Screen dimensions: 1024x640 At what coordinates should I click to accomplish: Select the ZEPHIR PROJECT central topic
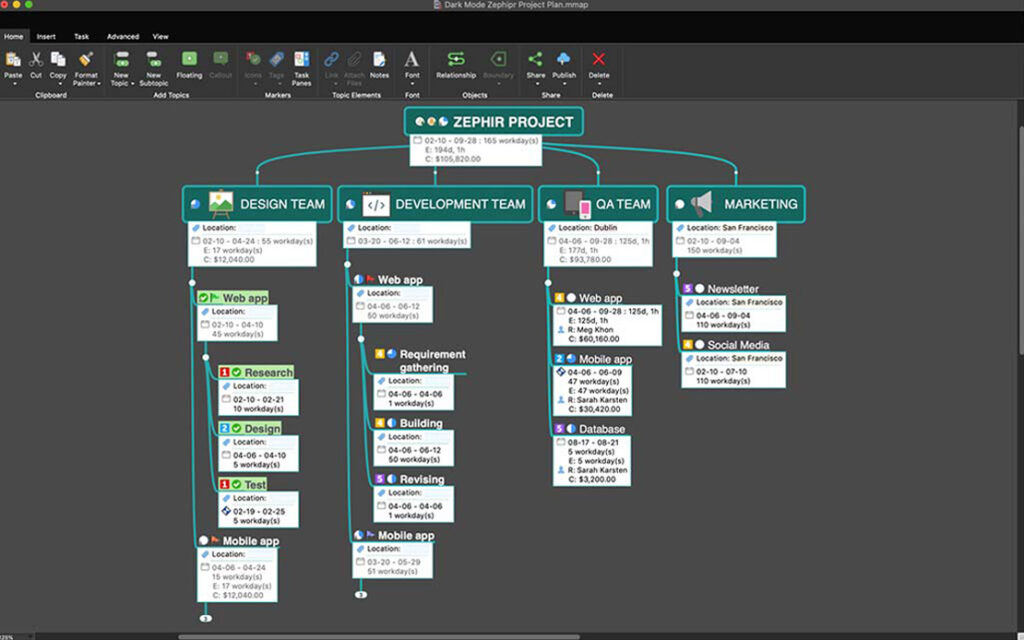click(x=494, y=122)
